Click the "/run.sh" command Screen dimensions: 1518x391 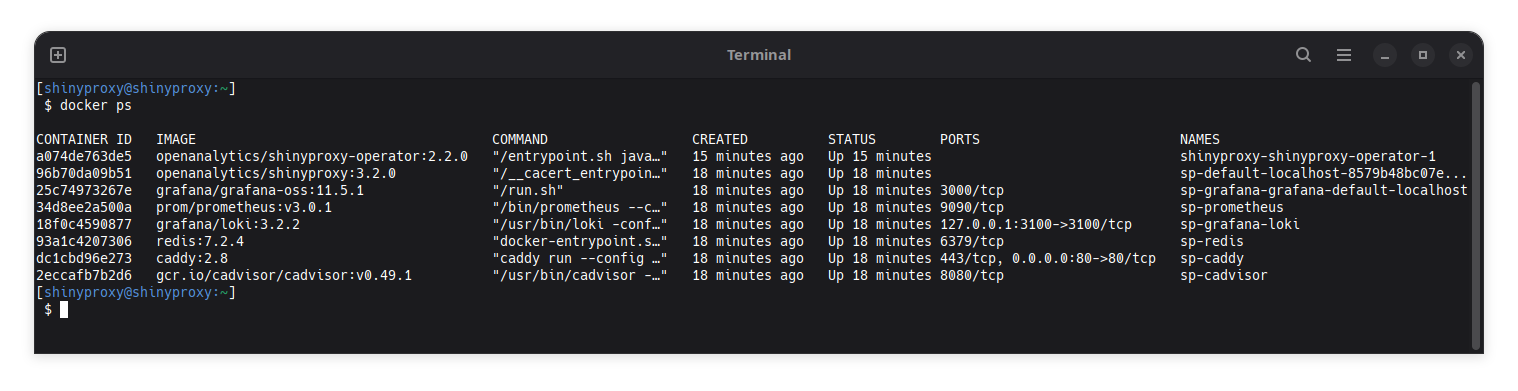click(528, 190)
